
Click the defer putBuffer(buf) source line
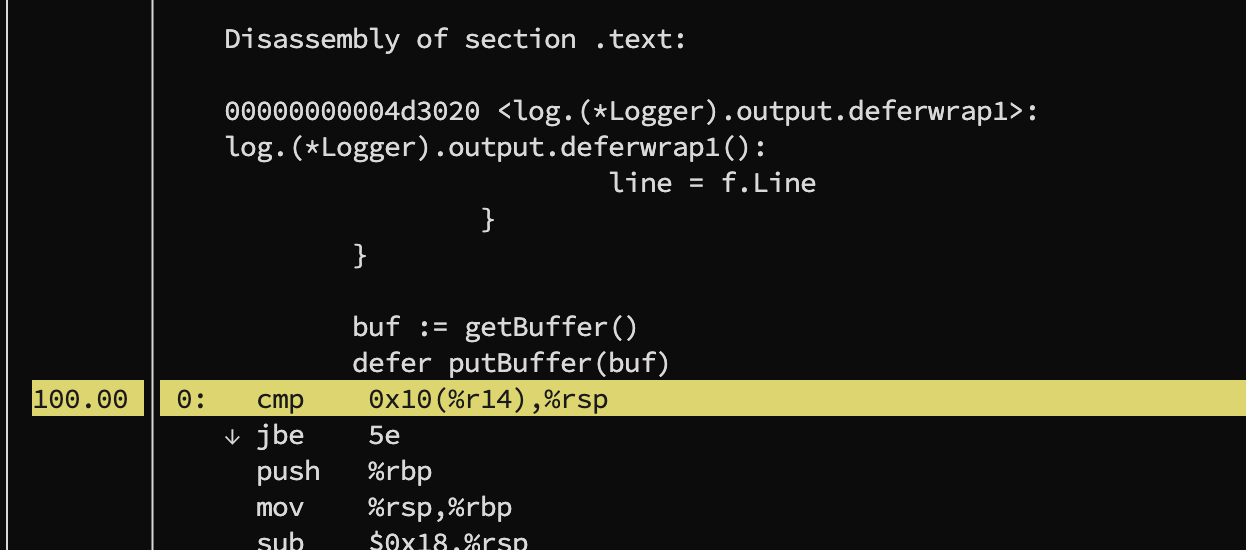tap(510, 362)
